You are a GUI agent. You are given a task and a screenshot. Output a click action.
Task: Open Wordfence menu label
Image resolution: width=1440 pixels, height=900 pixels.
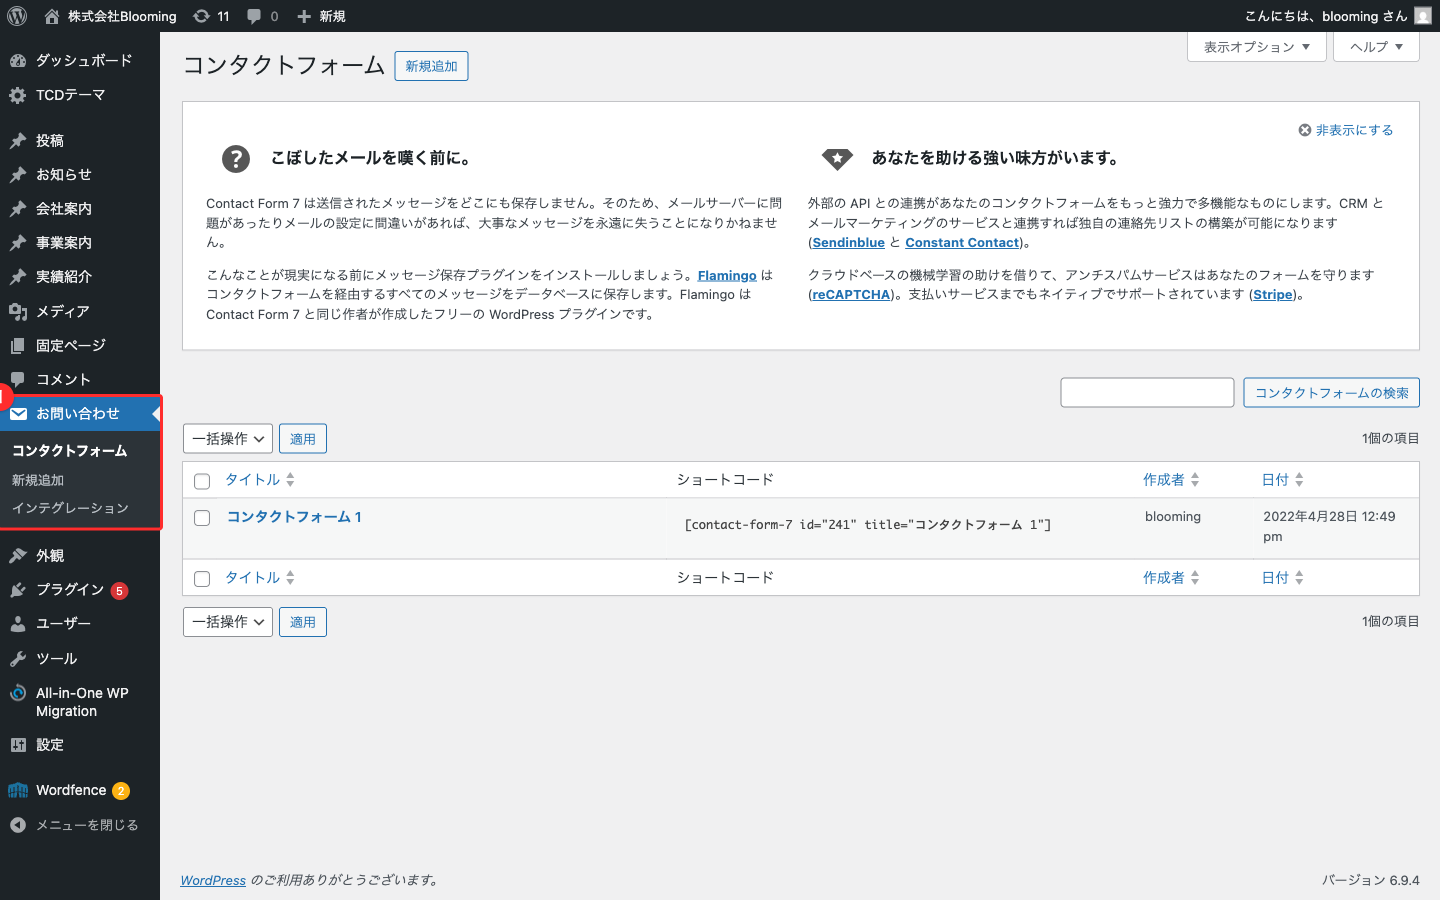tap(71, 790)
